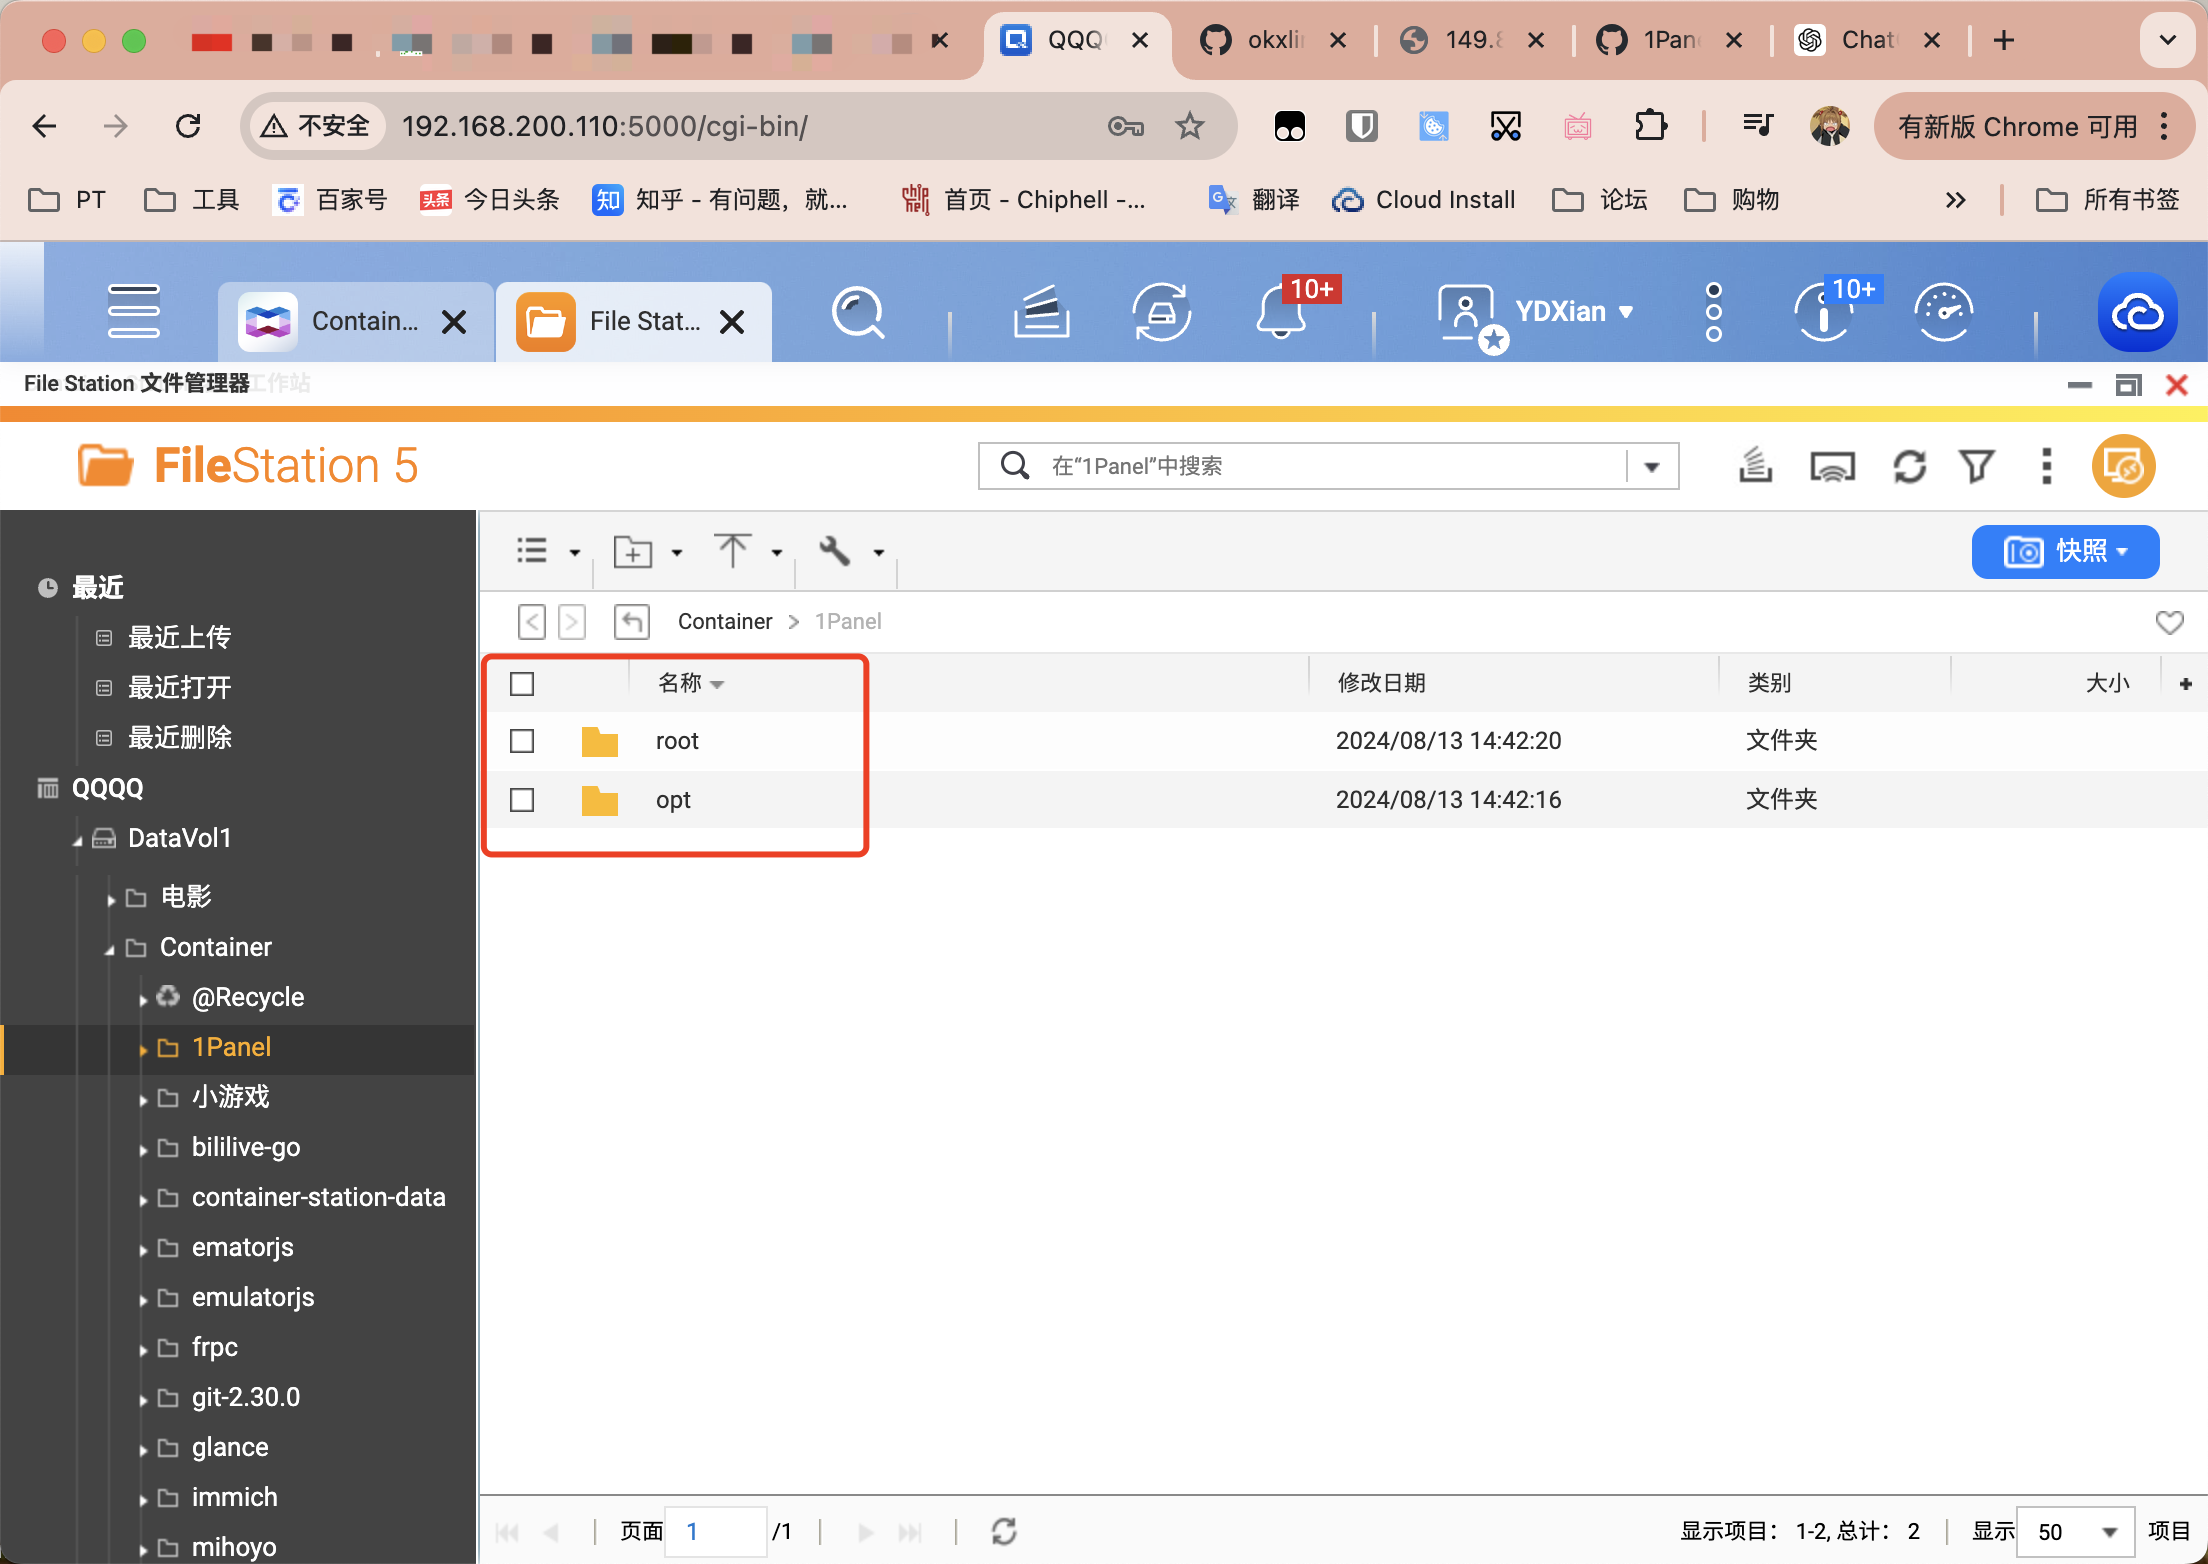Open the filter funnel icon
The image size is (2208, 1564).
(x=1976, y=467)
